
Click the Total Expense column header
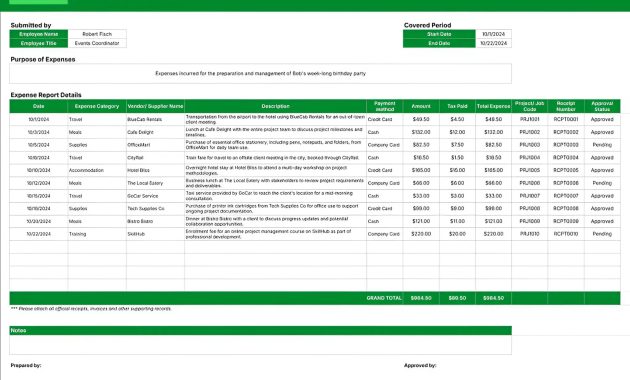tap(493, 106)
